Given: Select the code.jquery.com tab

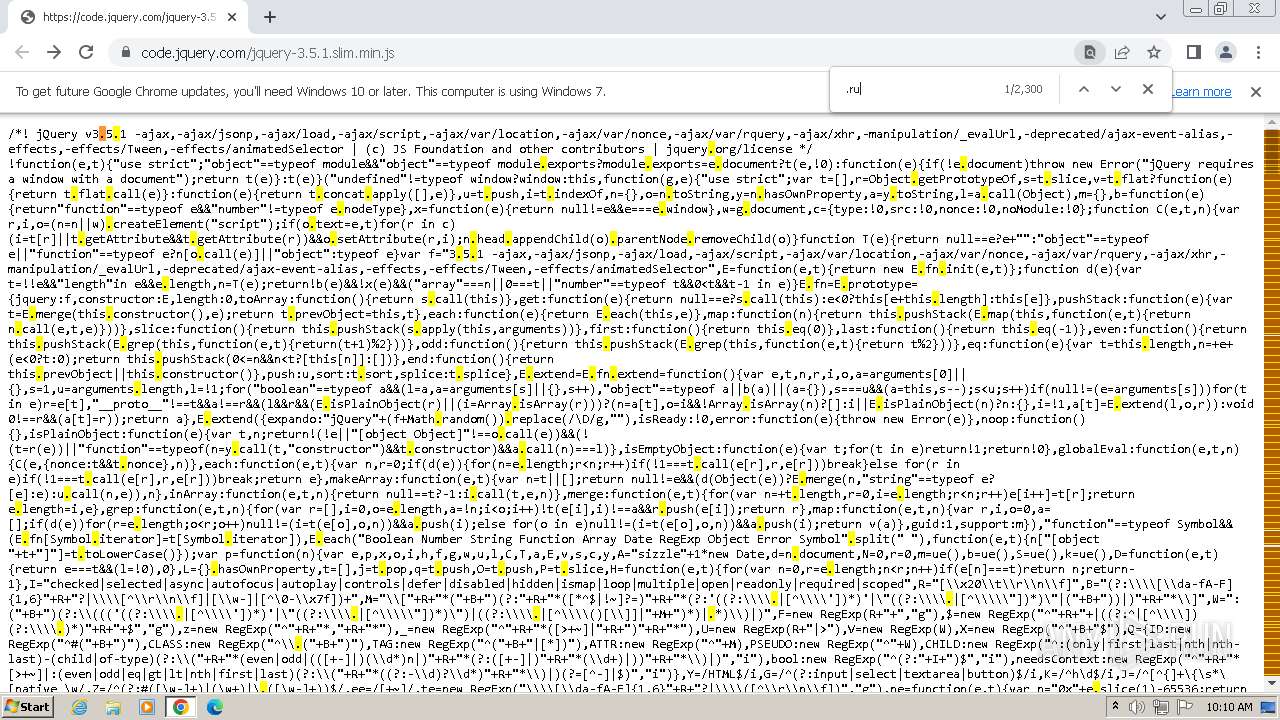Looking at the screenshot, I should click(x=128, y=17).
